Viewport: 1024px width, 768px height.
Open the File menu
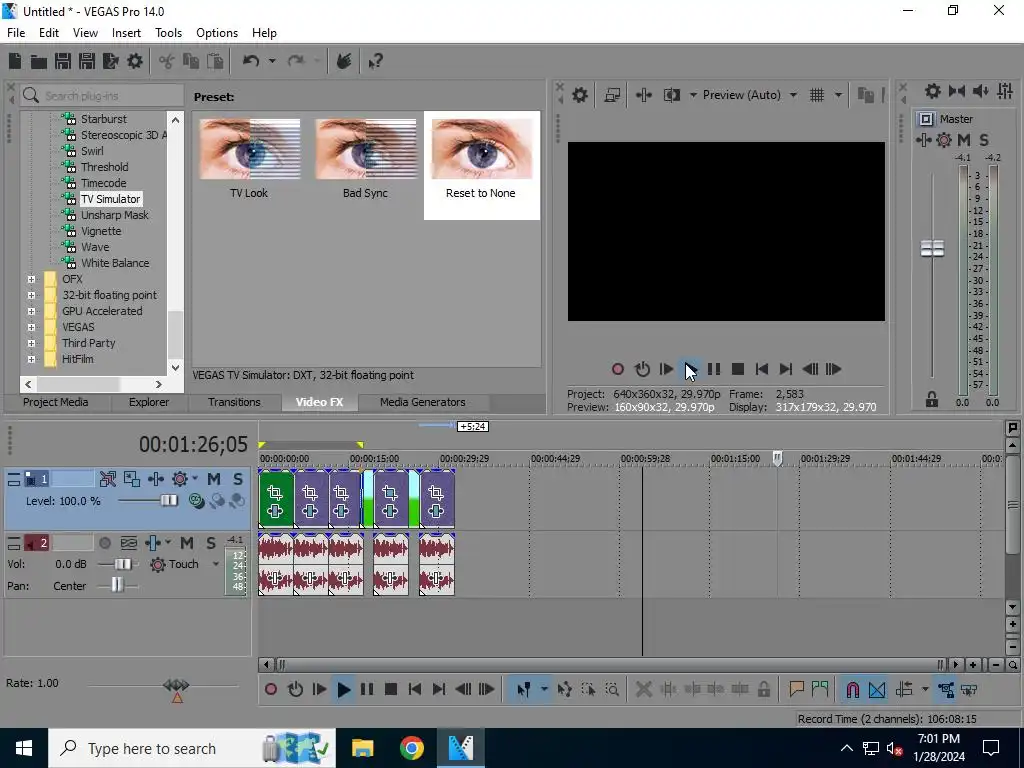(x=16, y=33)
